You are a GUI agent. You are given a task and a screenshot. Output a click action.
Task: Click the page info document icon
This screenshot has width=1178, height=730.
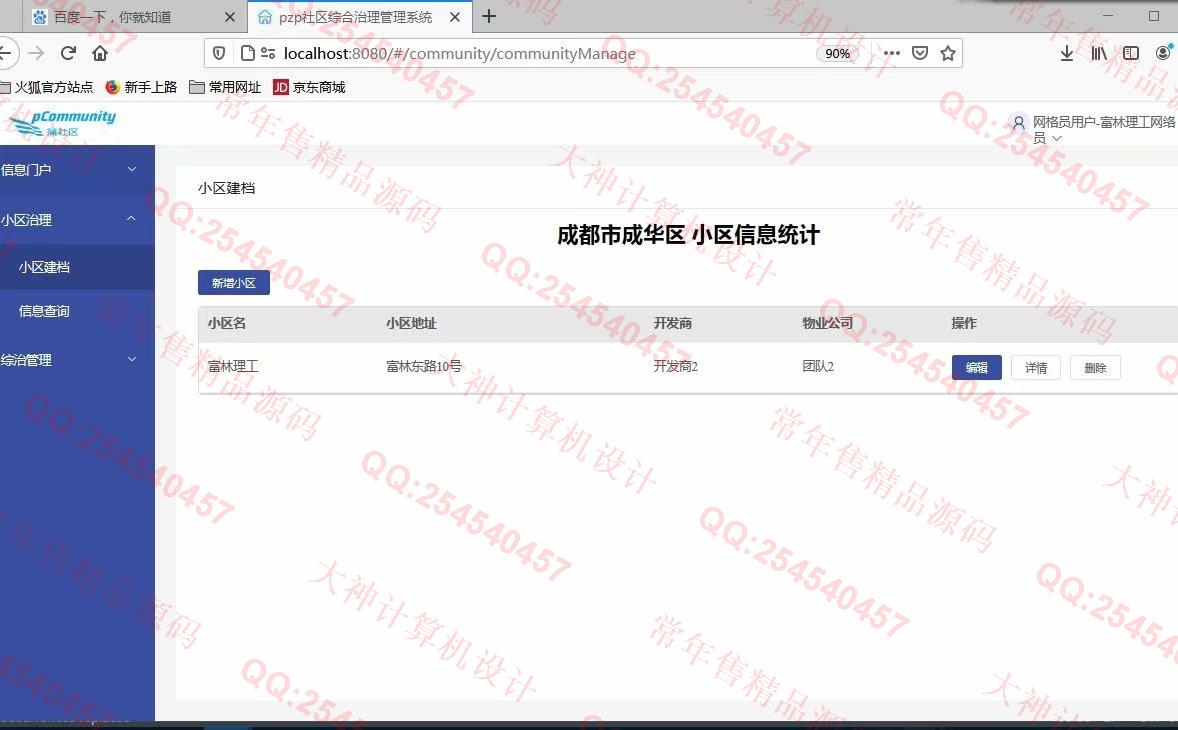[247, 53]
